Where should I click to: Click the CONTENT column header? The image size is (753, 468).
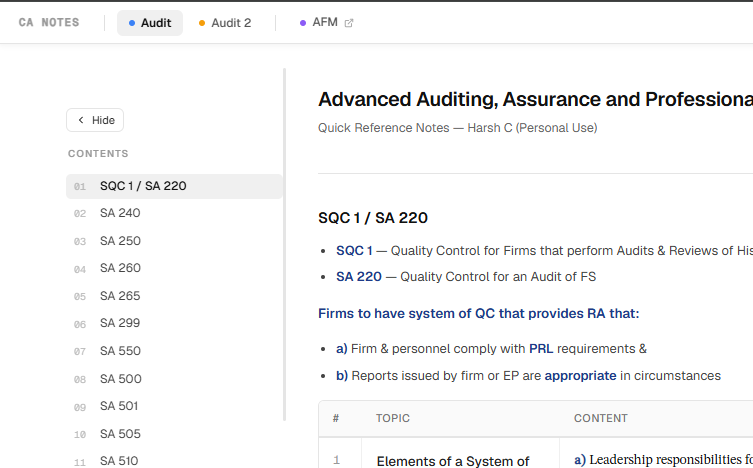tap(601, 419)
